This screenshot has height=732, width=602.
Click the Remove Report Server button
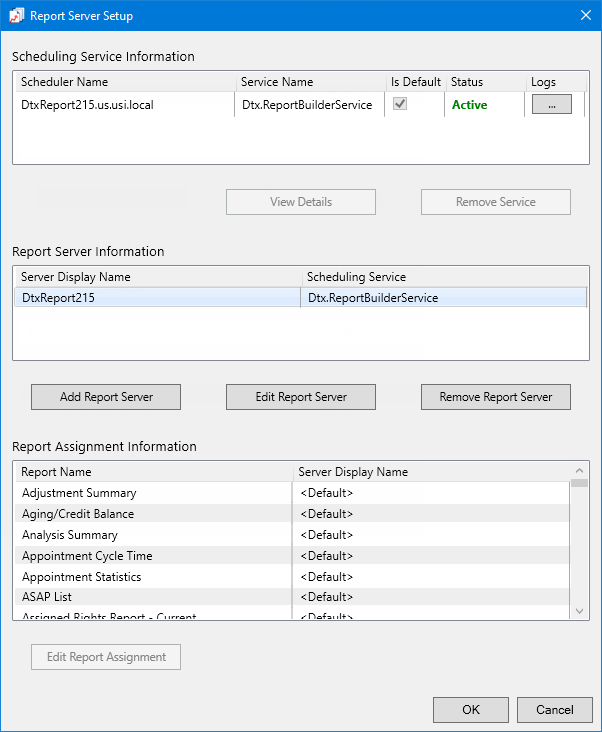click(x=495, y=397)
